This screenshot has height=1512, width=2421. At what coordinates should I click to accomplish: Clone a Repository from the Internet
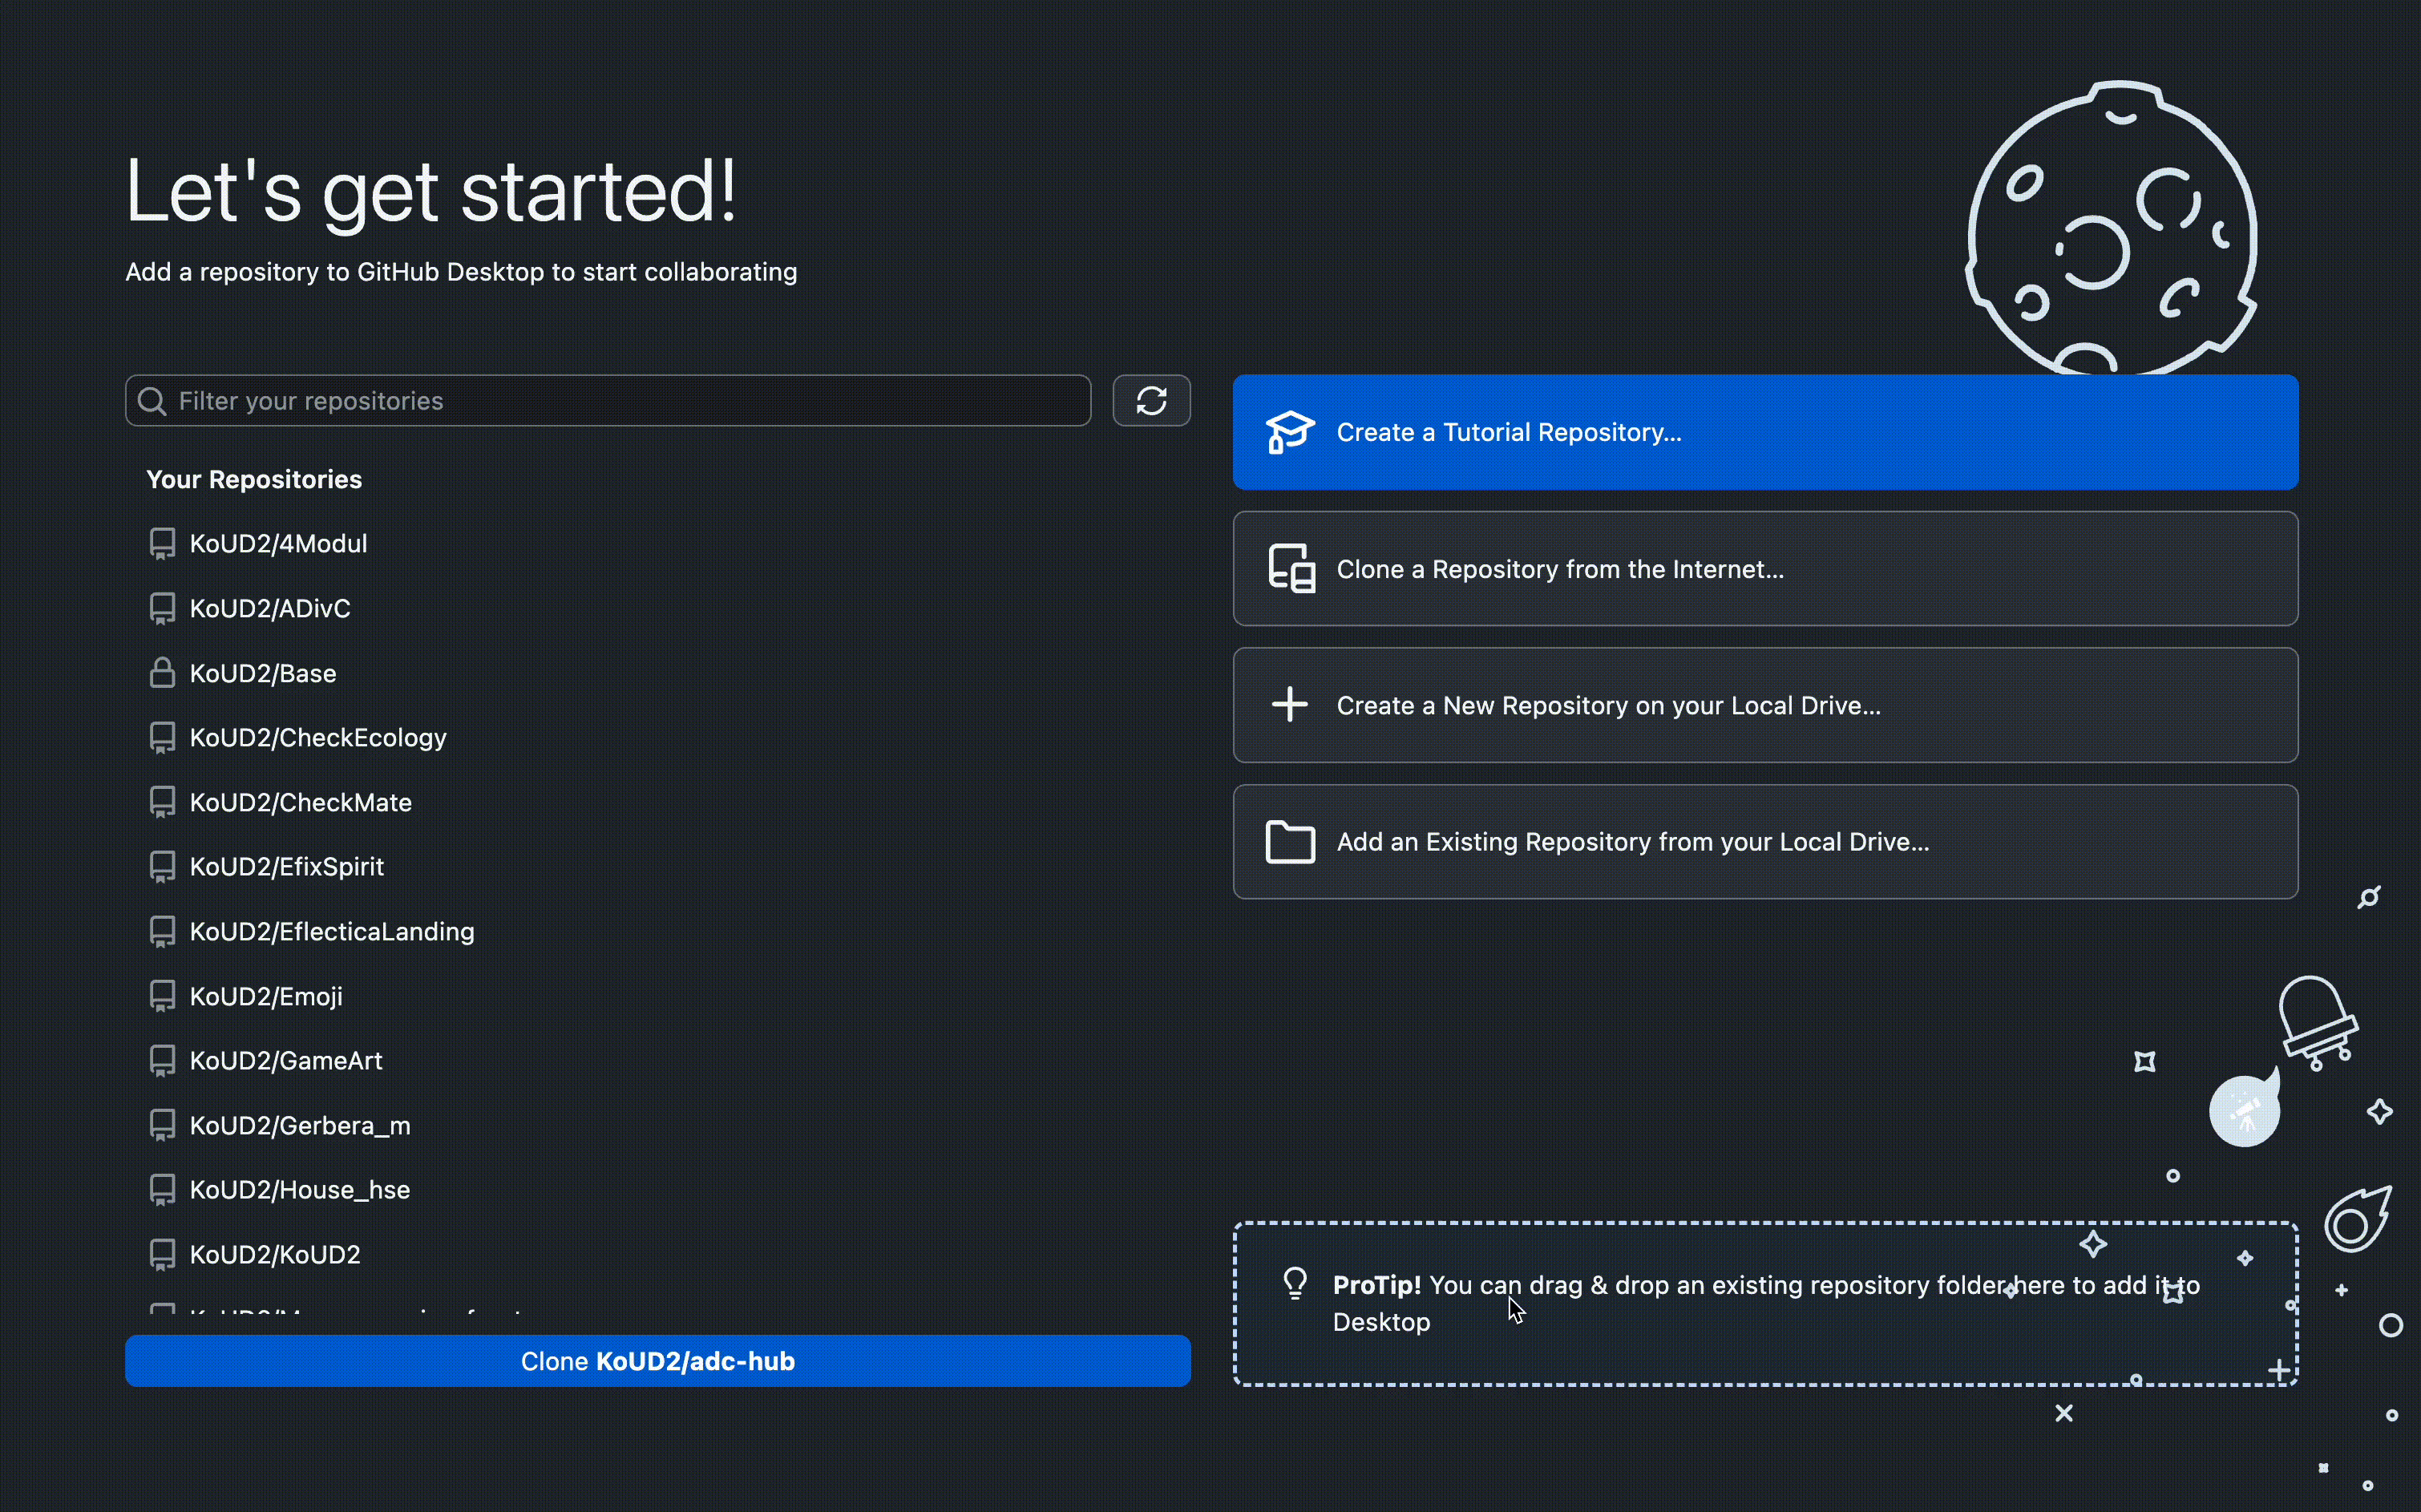(x=1765, y=569)
